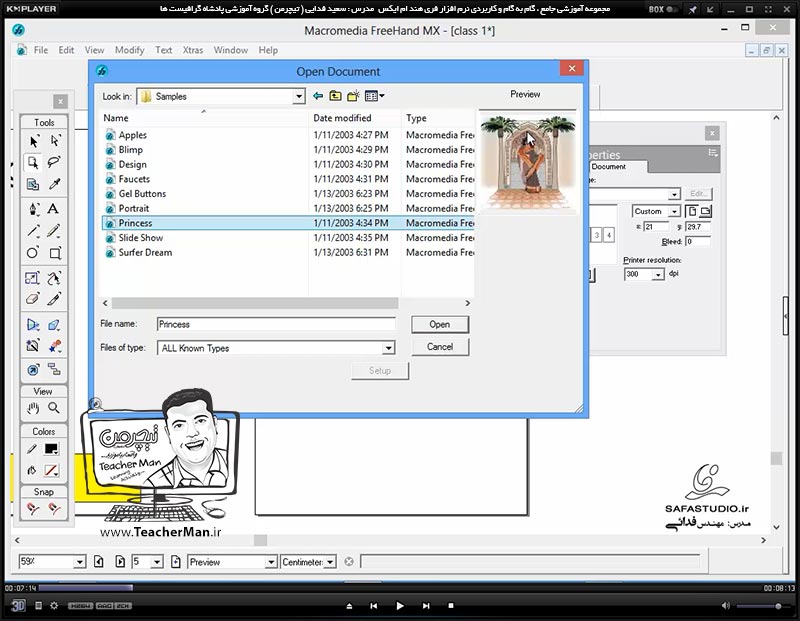Select the Eyedropper tool
The width and height of the screenshot is (800, 621).
tap(55, 184)
